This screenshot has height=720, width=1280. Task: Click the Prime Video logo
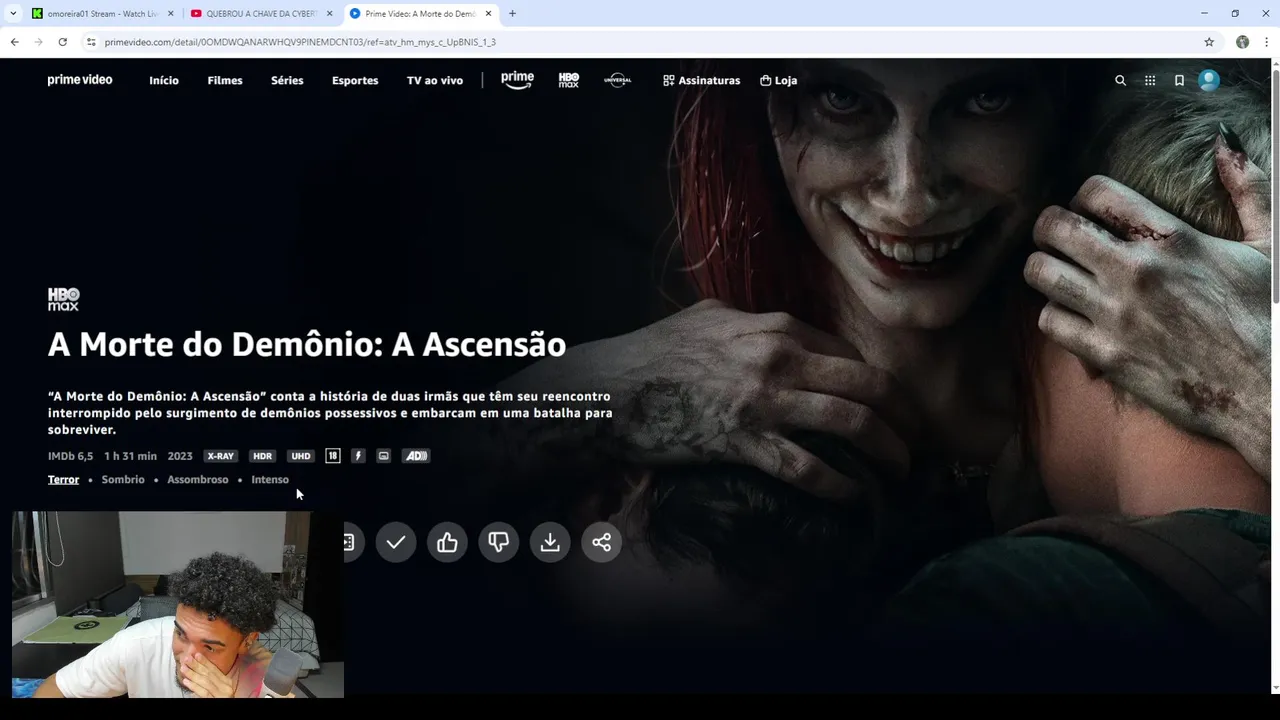(80, 80)
